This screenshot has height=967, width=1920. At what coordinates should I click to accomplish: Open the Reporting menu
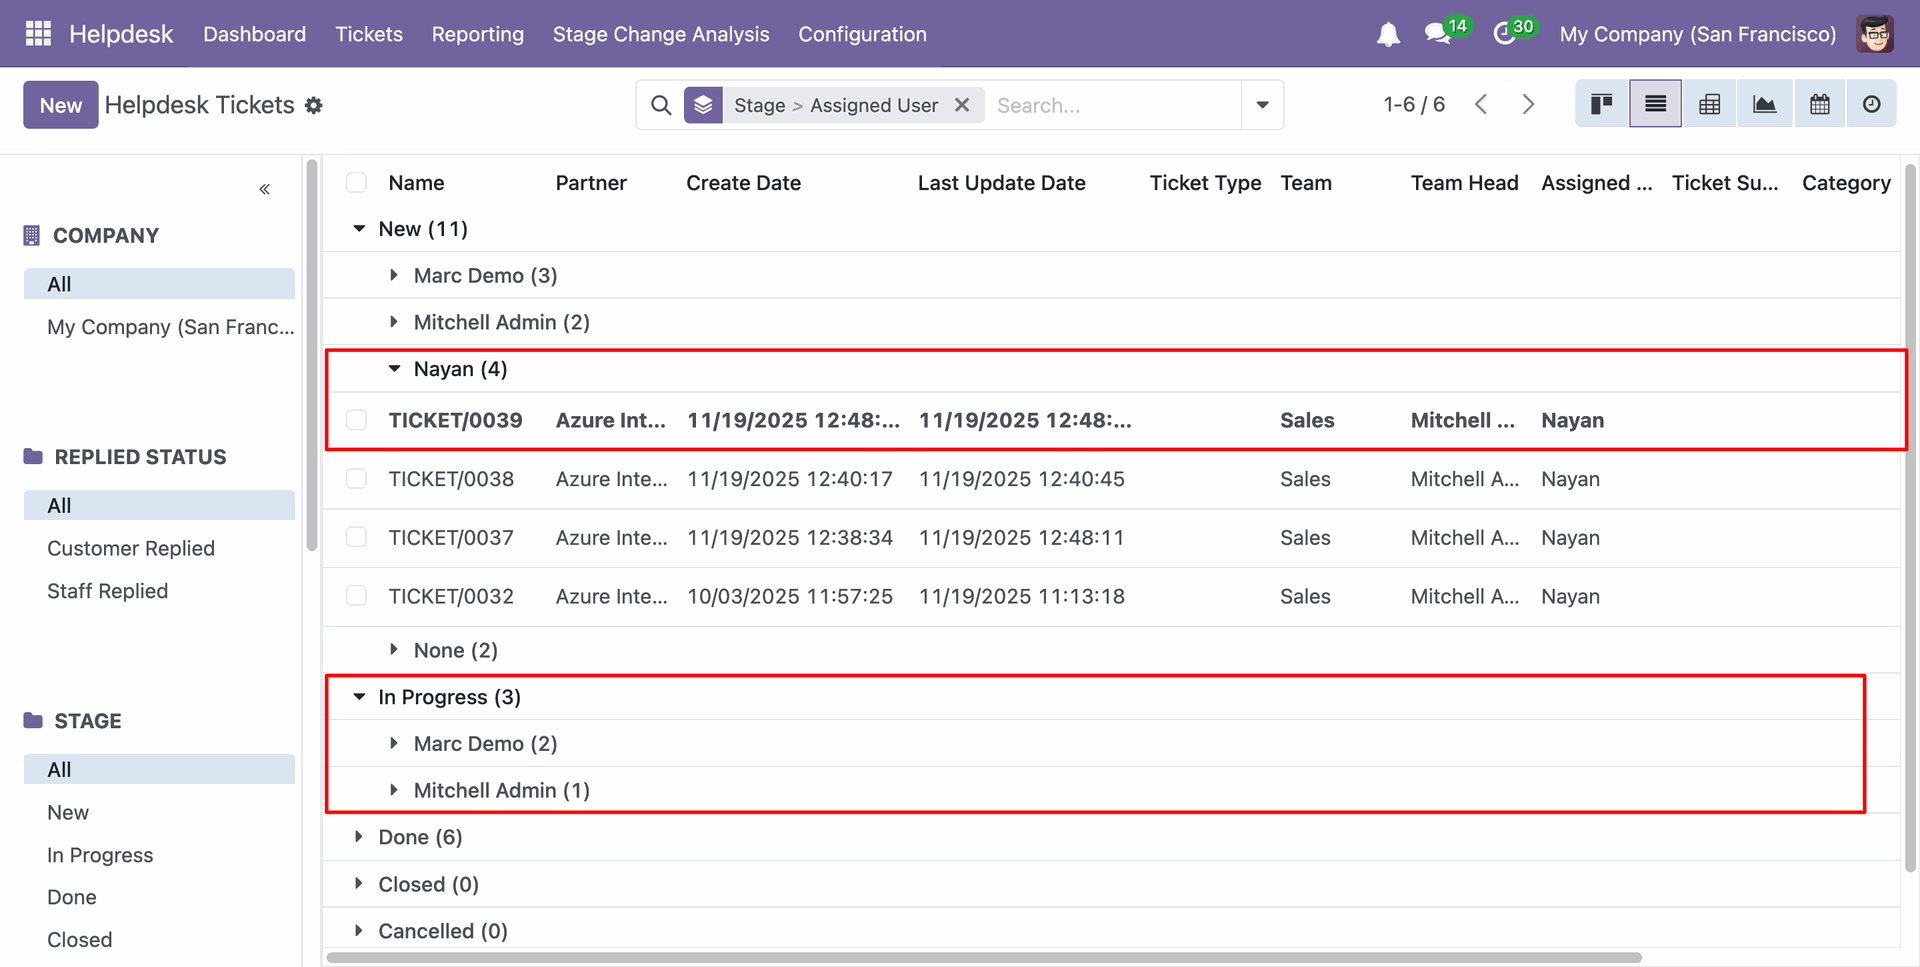(x=477, y=34)
